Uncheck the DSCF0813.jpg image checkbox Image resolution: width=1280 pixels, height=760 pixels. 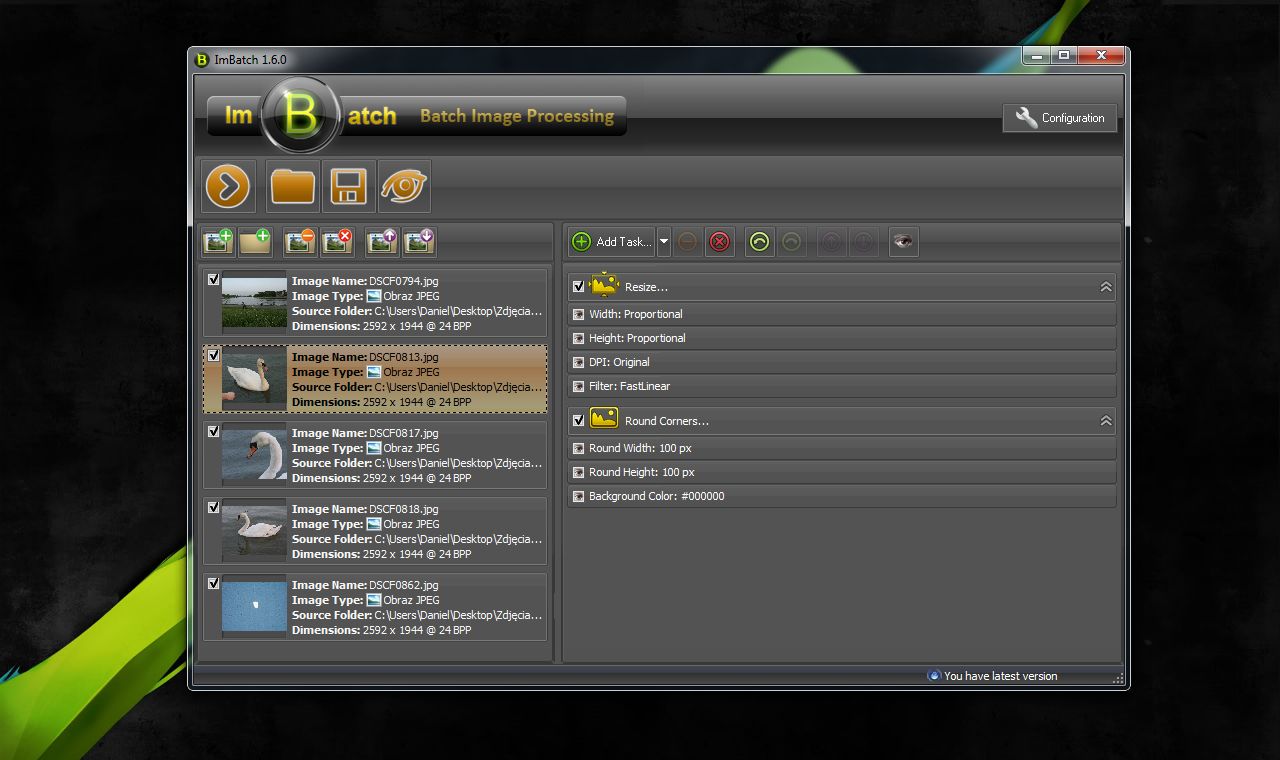click(x=213, y=355)
